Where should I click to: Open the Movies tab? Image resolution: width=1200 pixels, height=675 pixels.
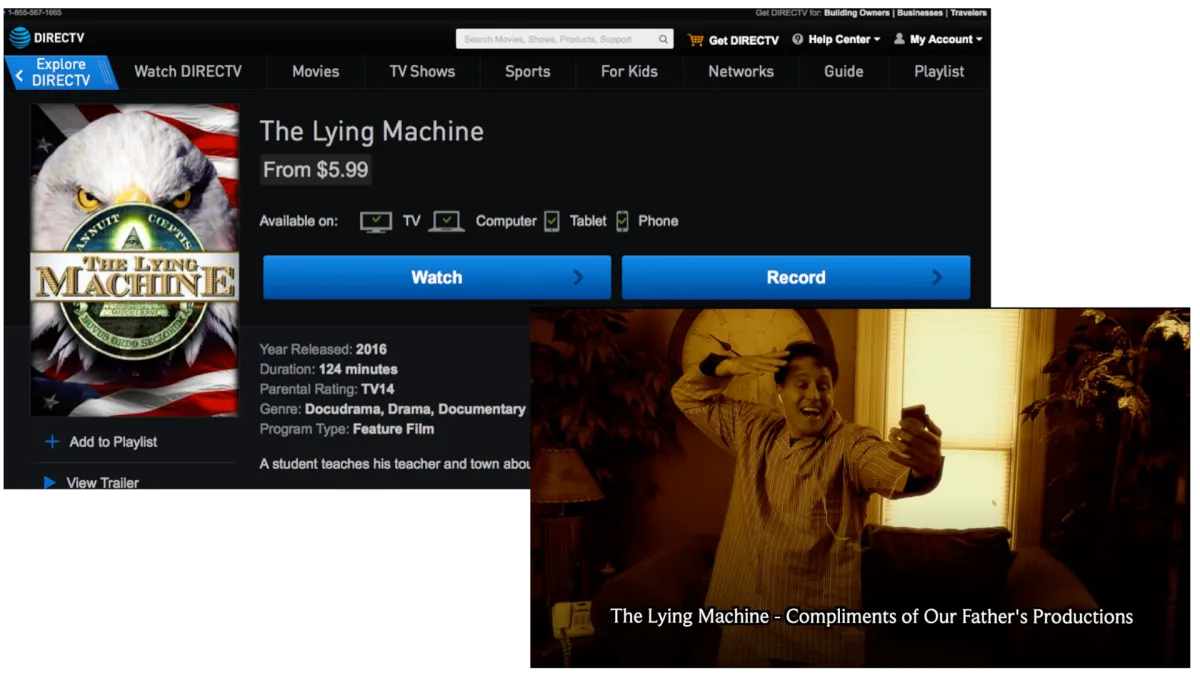click(x=316, y=71)
